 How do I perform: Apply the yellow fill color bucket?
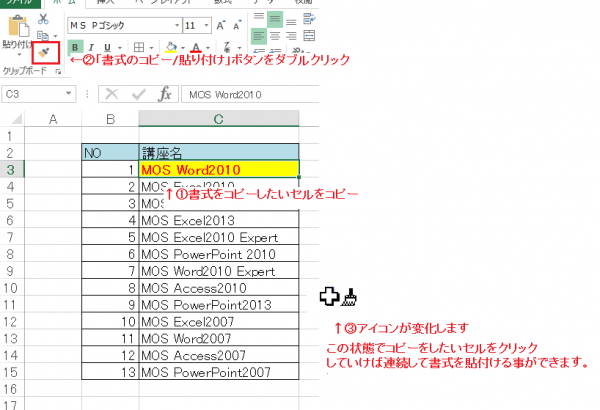pyautogui.click(x=171, y=47)
